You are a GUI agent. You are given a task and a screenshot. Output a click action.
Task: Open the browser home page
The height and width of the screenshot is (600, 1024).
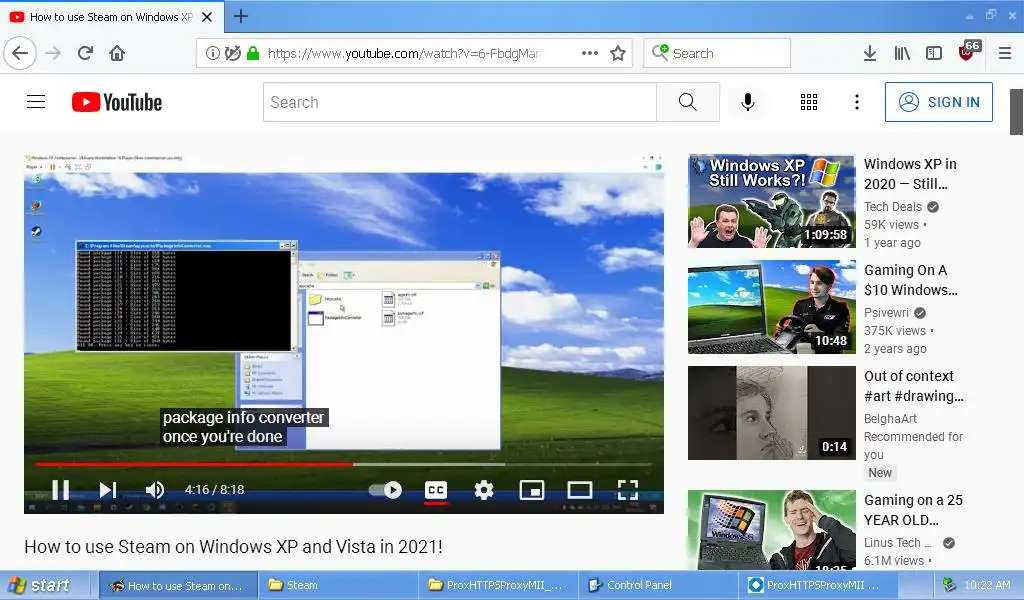(117, 54)
